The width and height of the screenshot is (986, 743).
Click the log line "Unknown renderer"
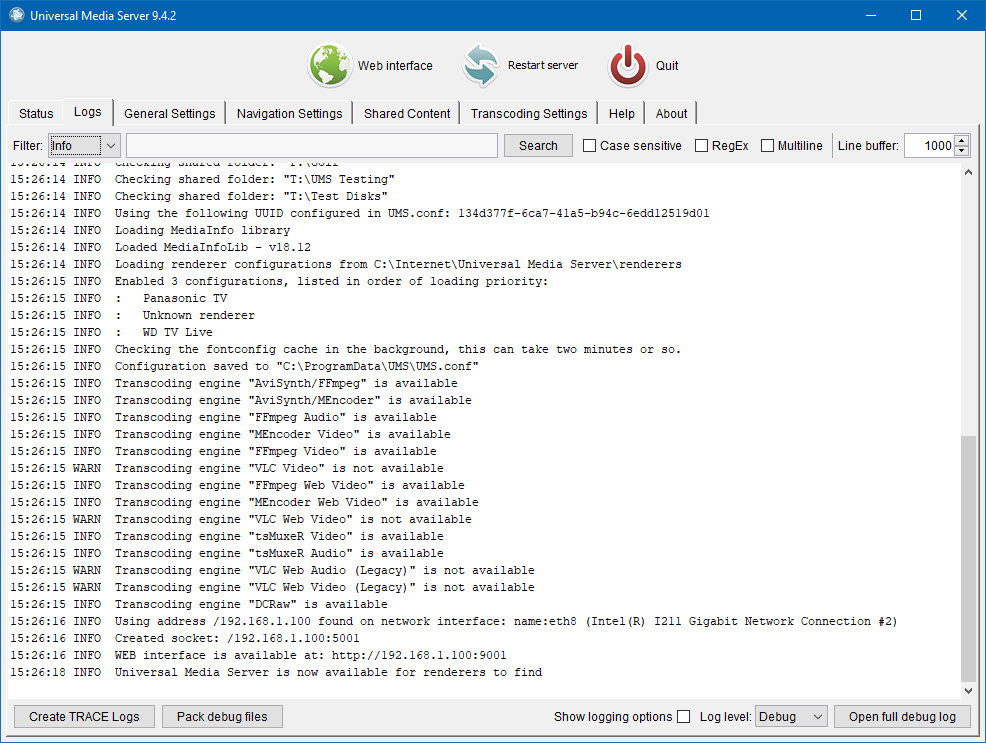[133, 315]
